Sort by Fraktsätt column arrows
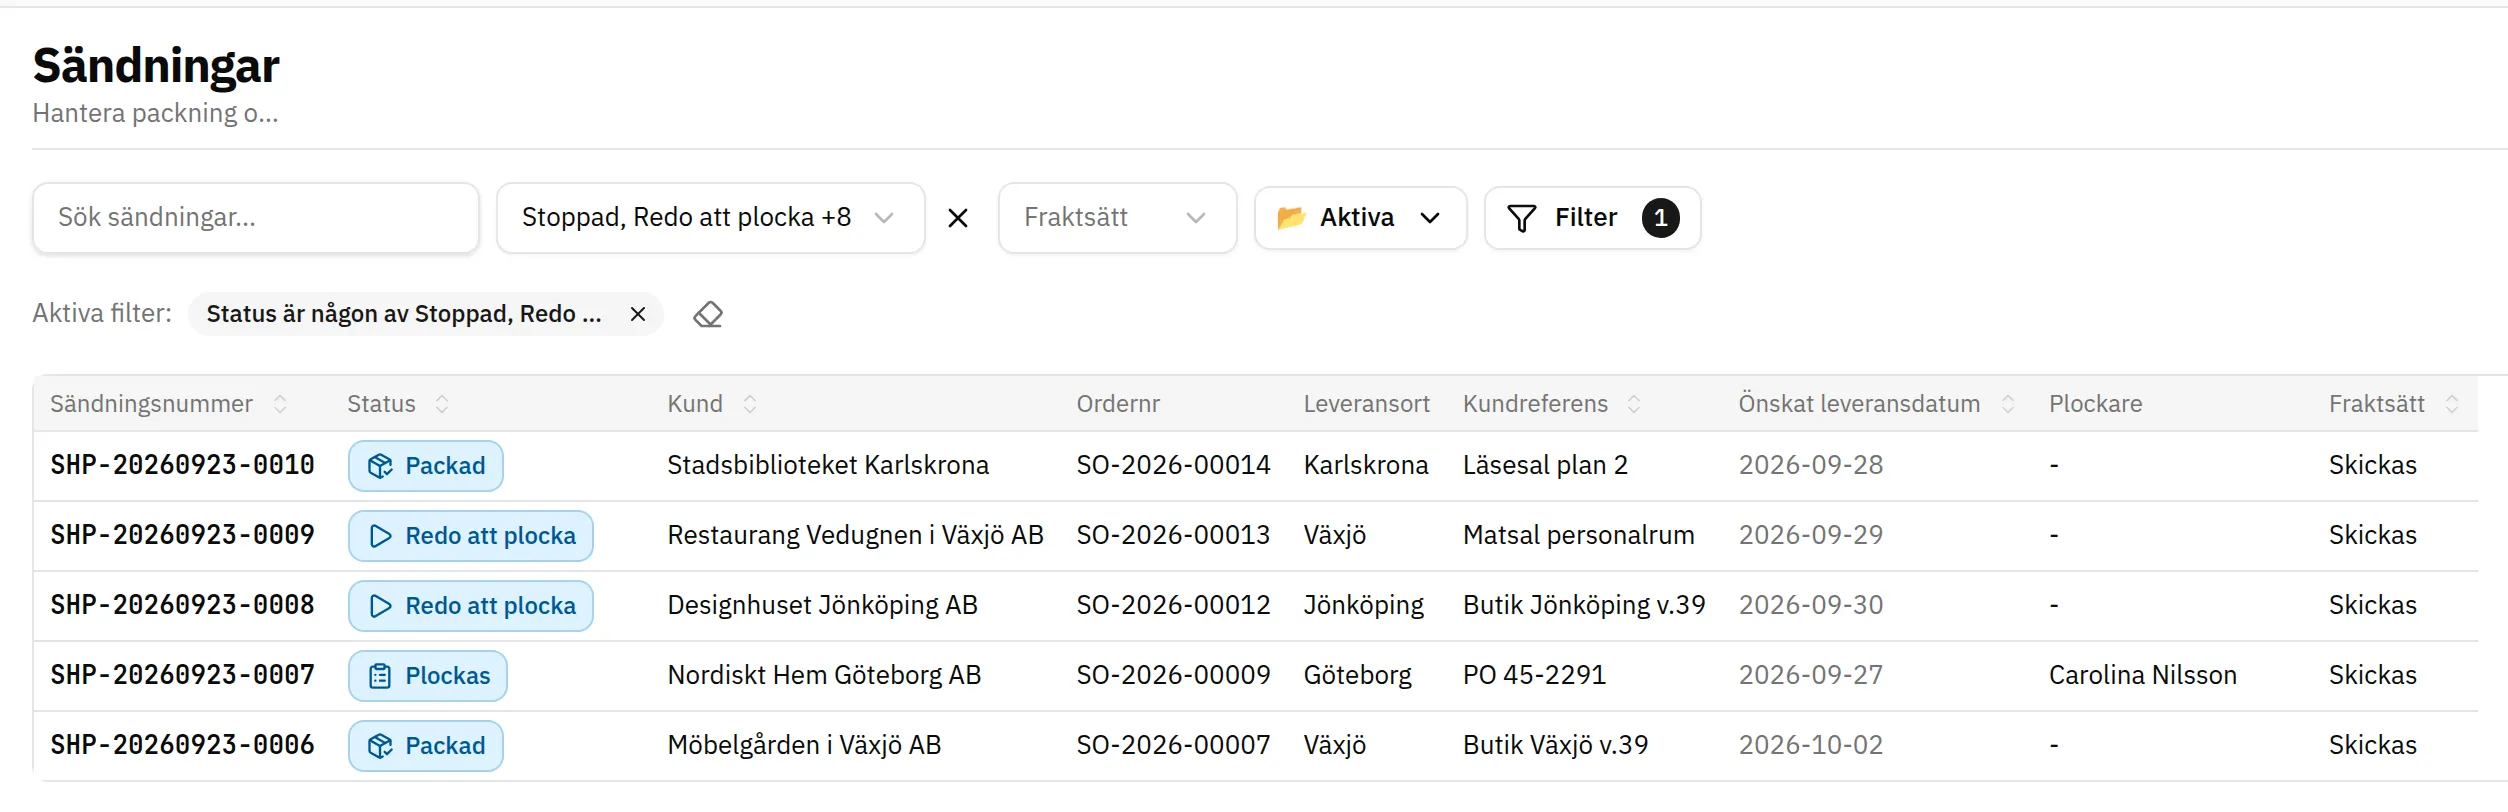This screenshot has width=2508, height=812. click(x=2452, y=404)
